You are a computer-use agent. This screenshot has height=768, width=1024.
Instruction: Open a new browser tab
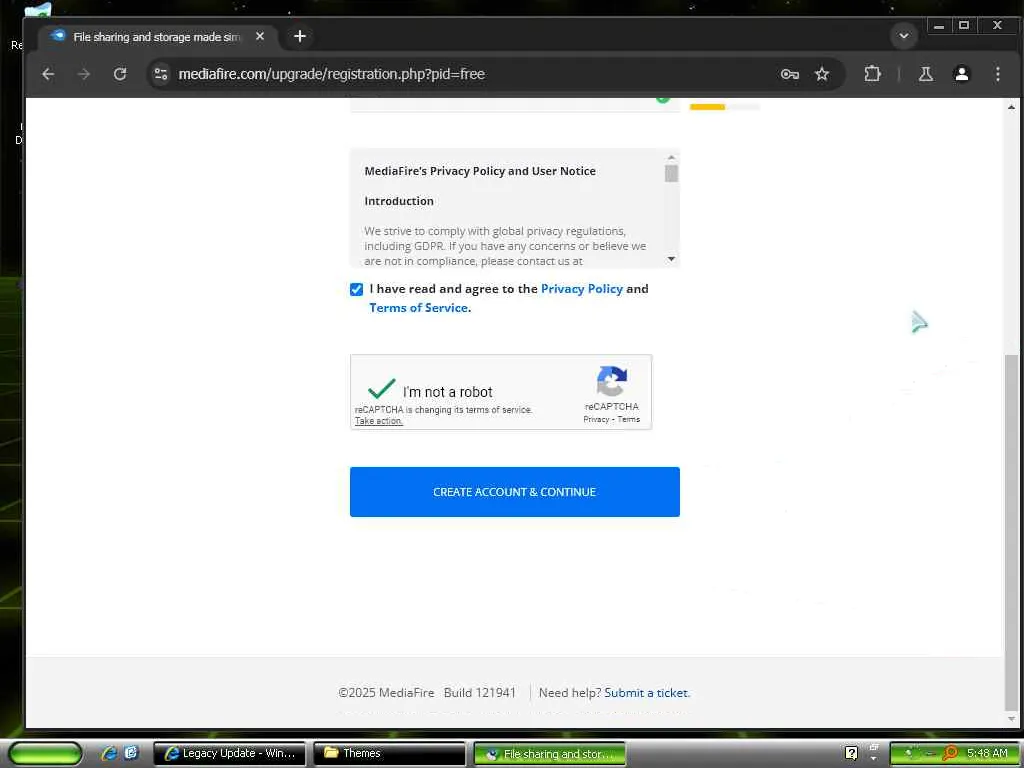click(300, 37)
